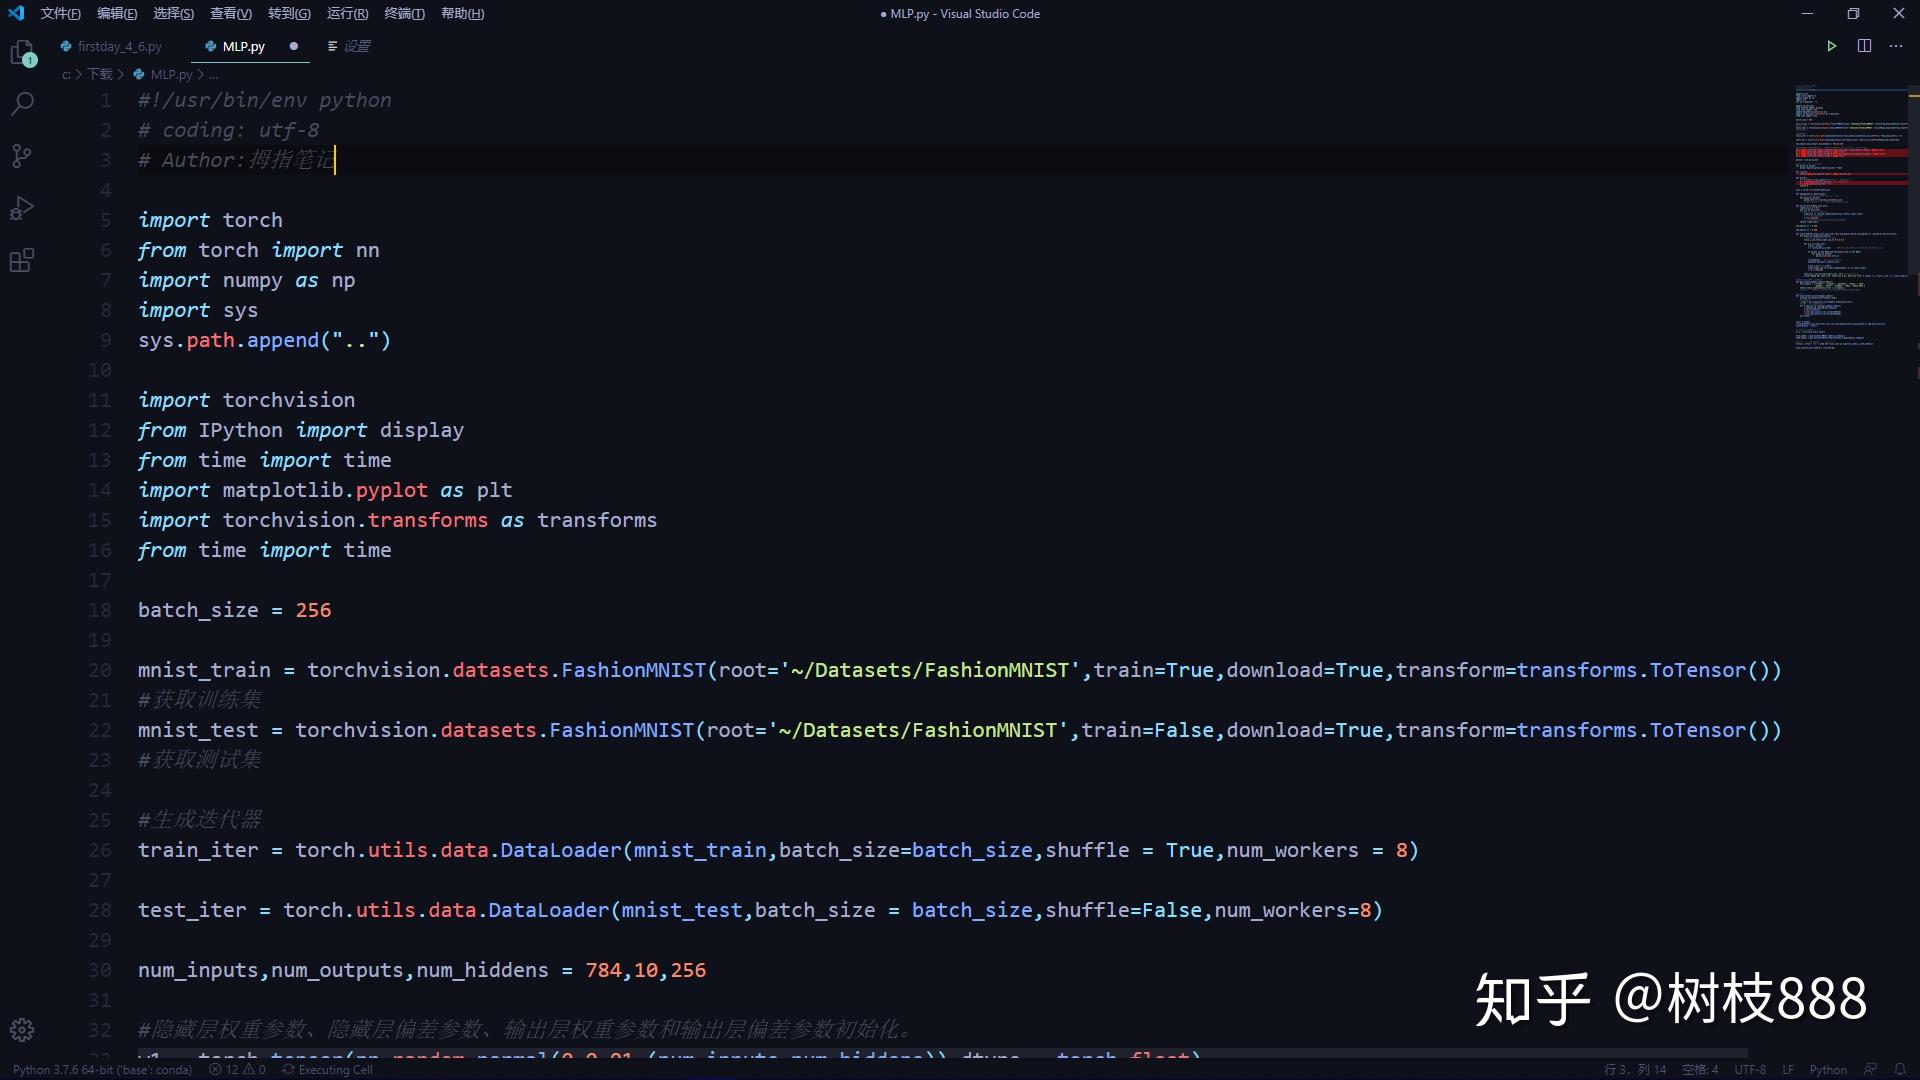The height and width of the screenshot is (1080, 1920).
Task: Open the Extensions view
Action: (22, 260)
